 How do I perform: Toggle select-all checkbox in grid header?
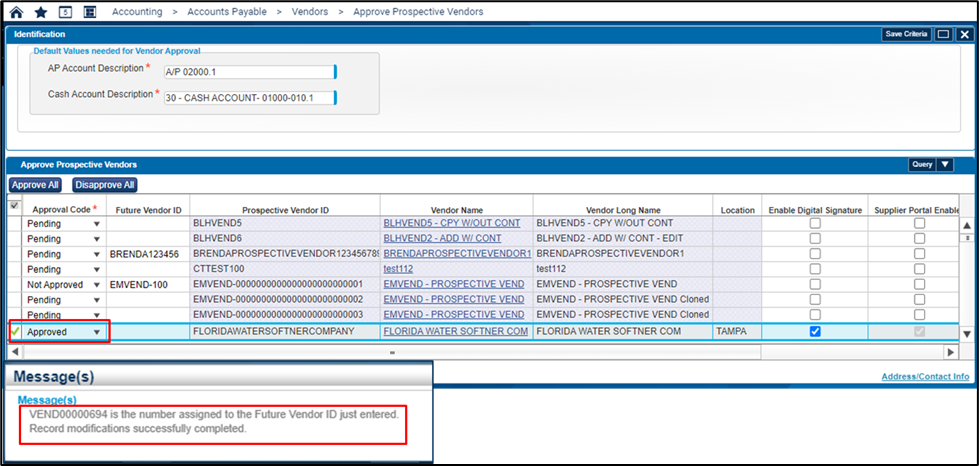[14, 206]
